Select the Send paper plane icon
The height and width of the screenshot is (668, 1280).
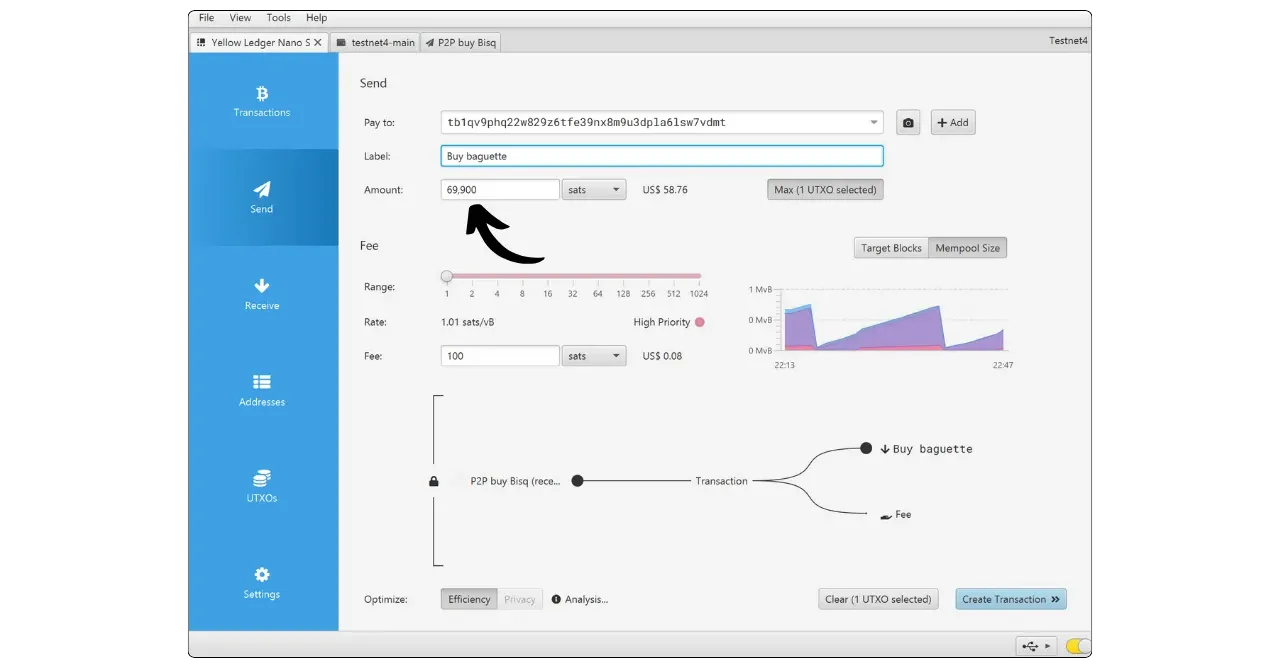[x=262, y=189]
